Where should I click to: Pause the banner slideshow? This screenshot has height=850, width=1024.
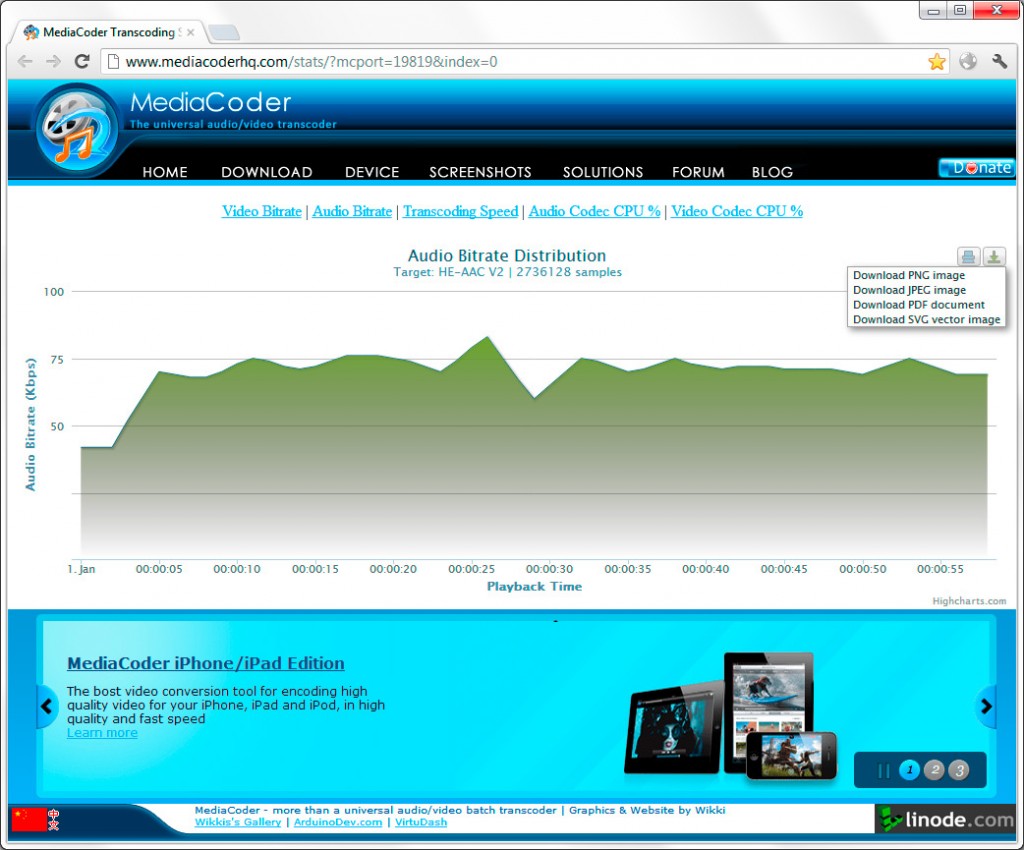tap(884, 770)
